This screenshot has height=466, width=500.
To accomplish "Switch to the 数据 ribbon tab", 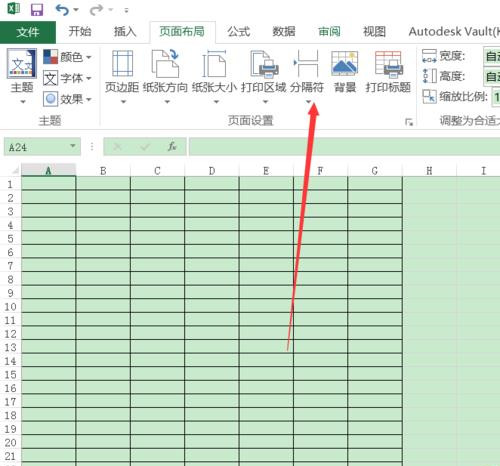I will click(284, 32).
